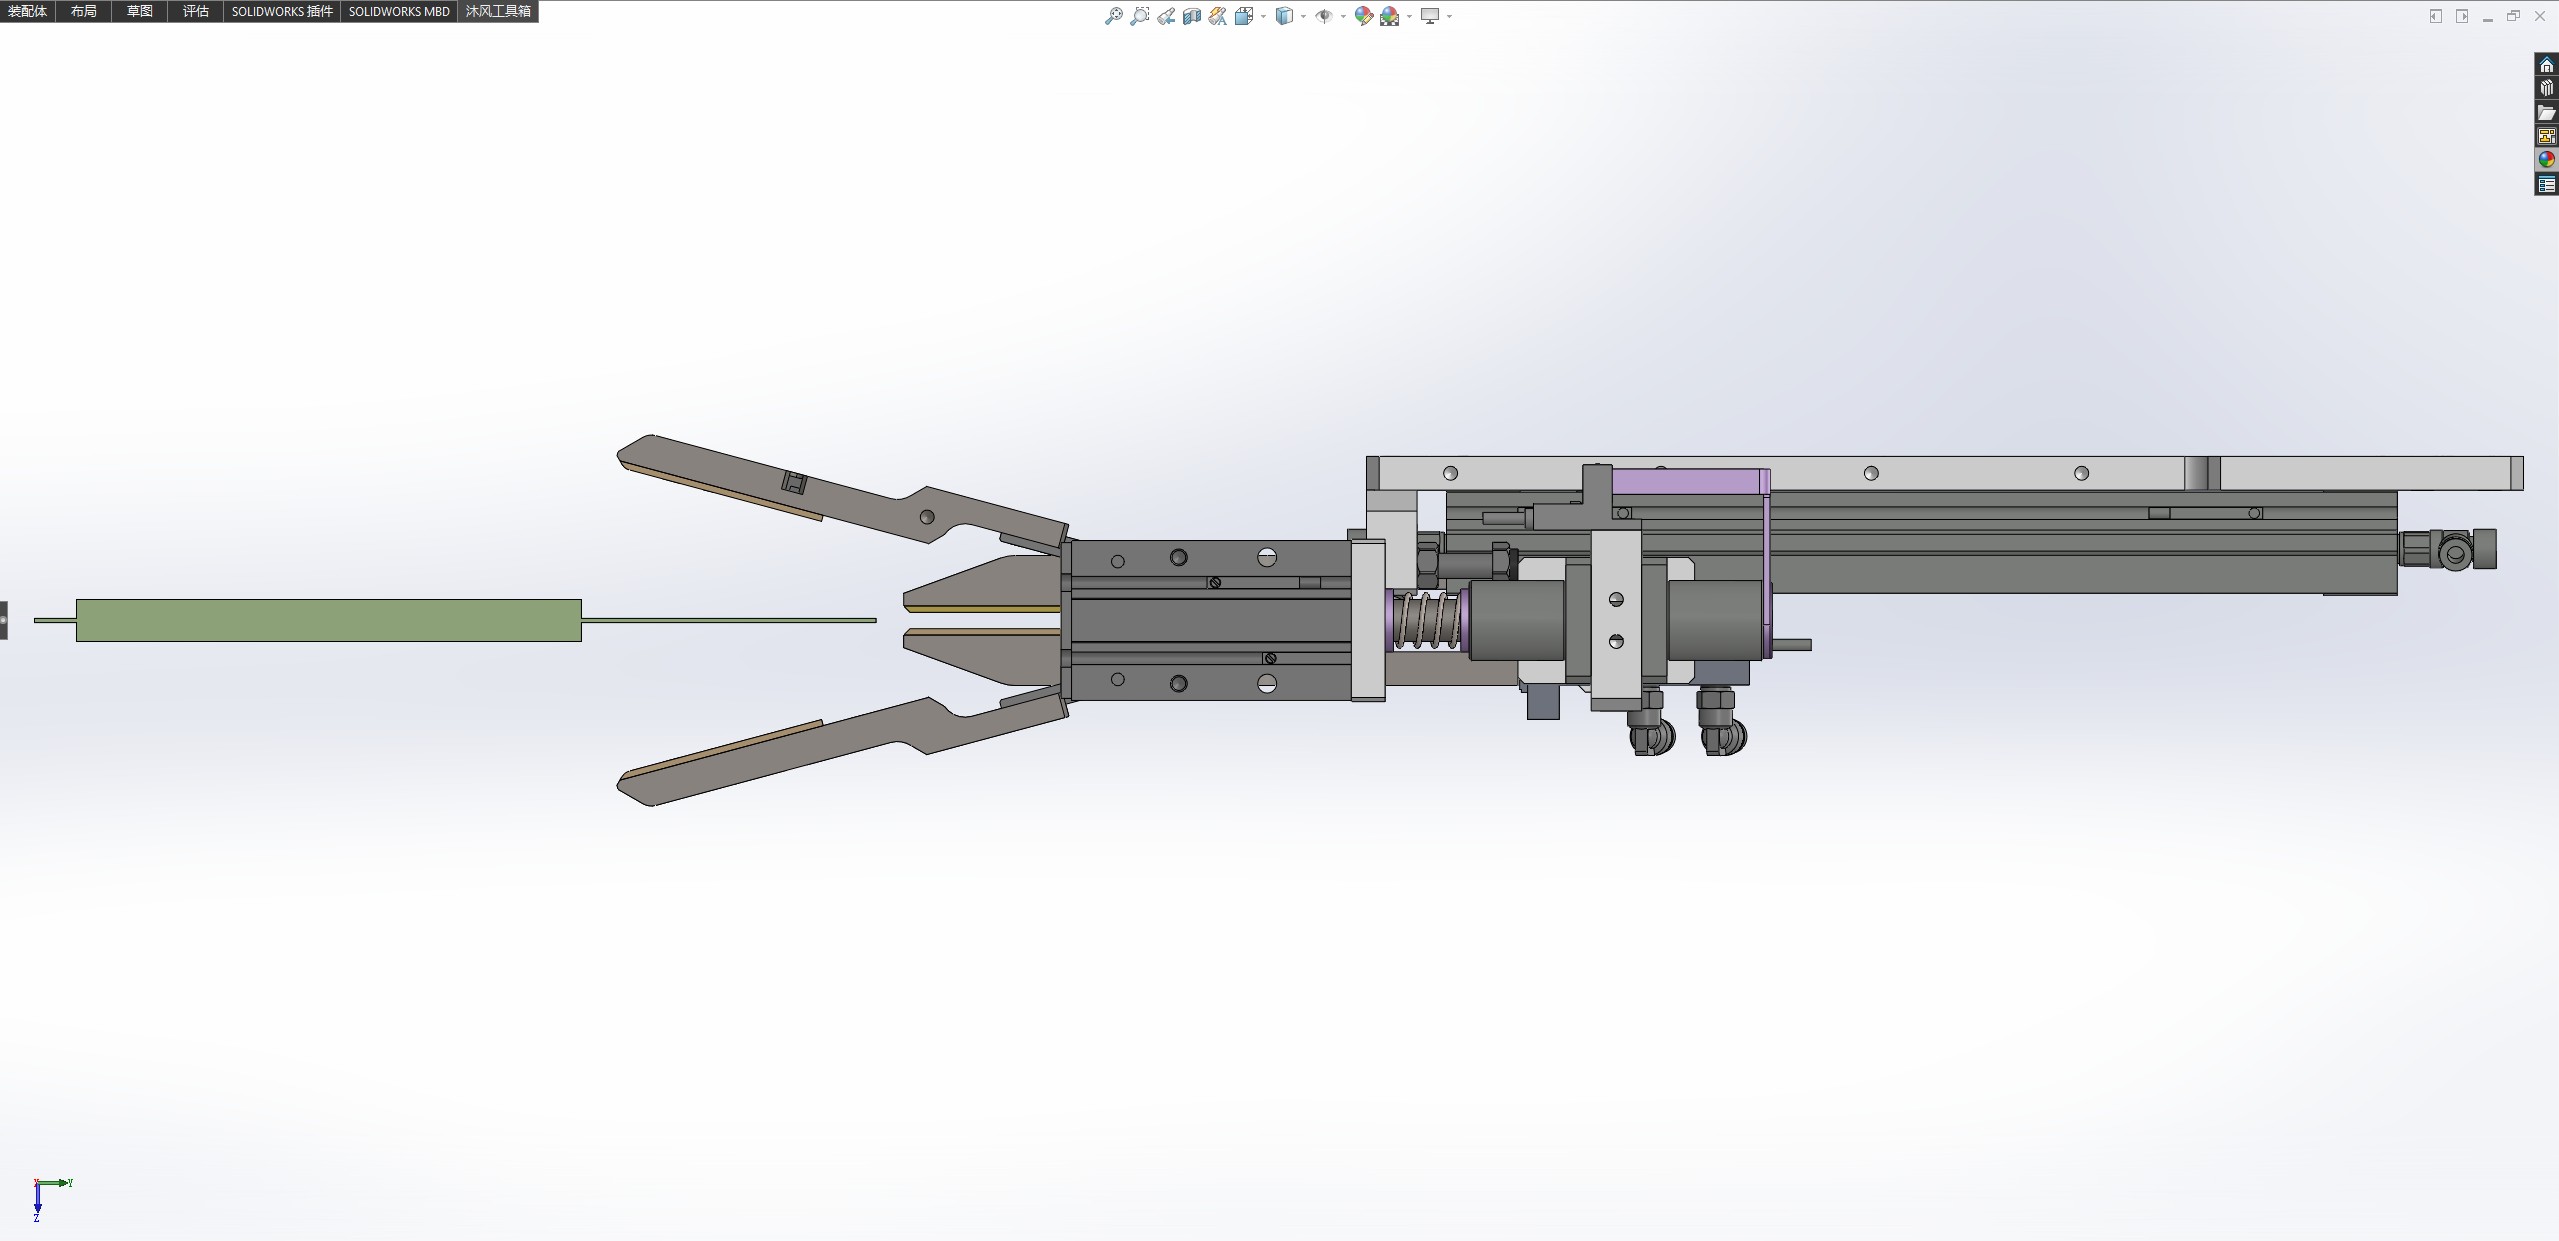Image resolution: width=2559 pixels, height=1241 pixels.
Task: Expand the Apply Scene dropdown arrow
Action: [x=1409, y=16]
